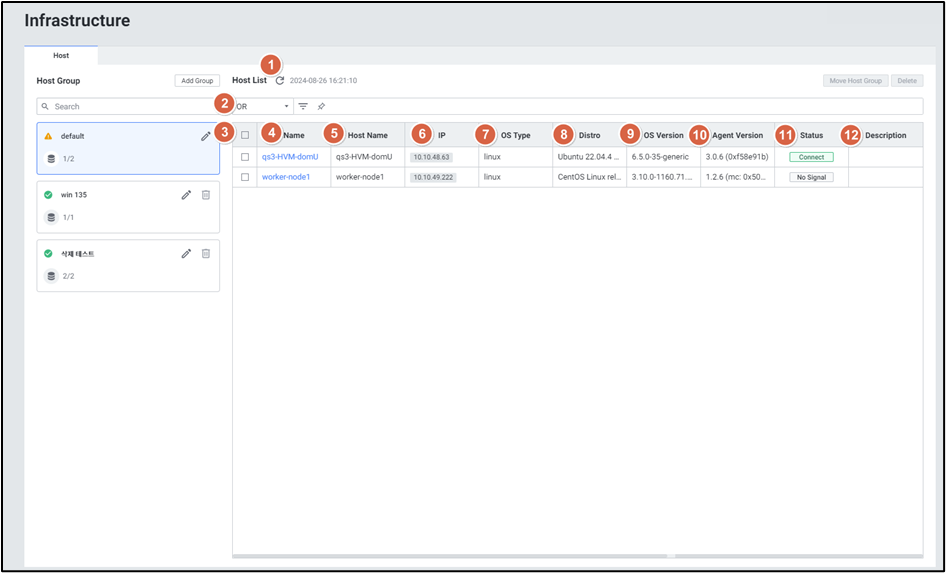Switch to the Host tab
Screen dimensions: 946x573
pos(61,56)
